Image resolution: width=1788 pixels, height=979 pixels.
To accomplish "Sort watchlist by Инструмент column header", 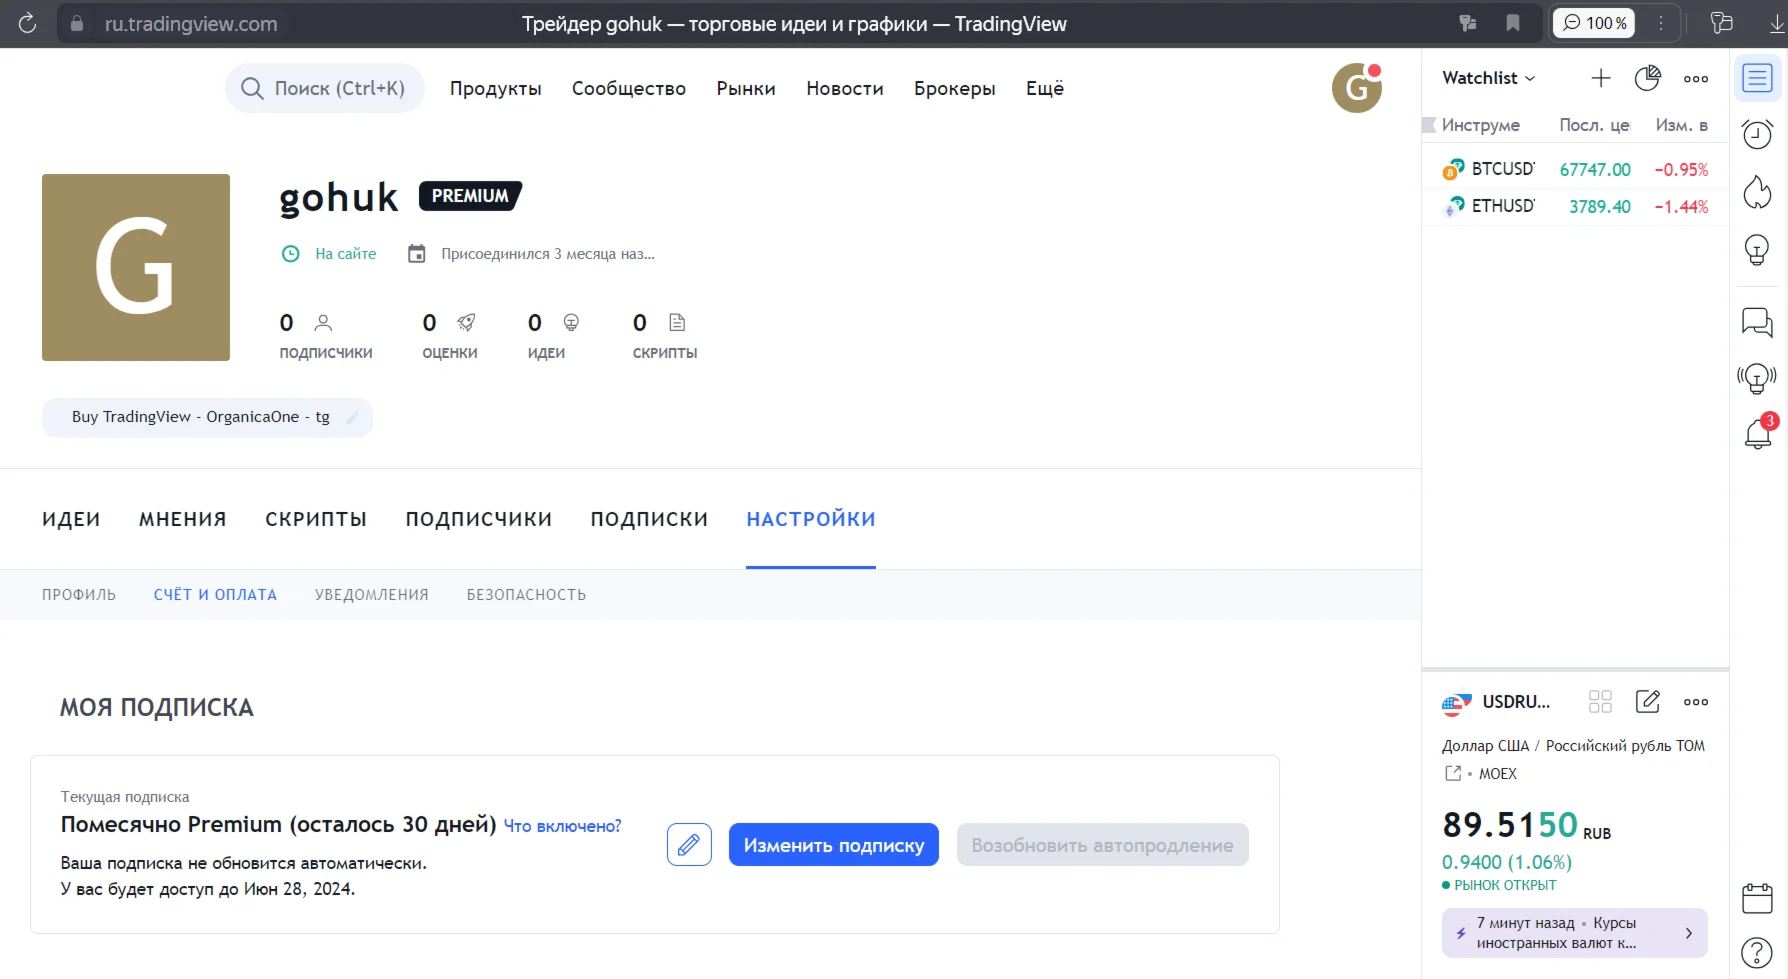I will pyautogui.click(x=1481, y=125).
